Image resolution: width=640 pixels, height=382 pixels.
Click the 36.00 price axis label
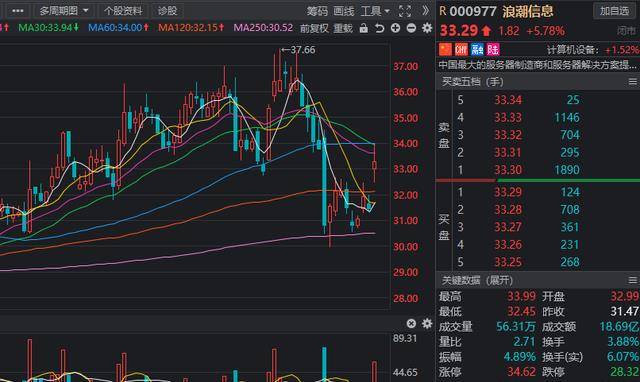pyautogui.click(x=405, y=92)
